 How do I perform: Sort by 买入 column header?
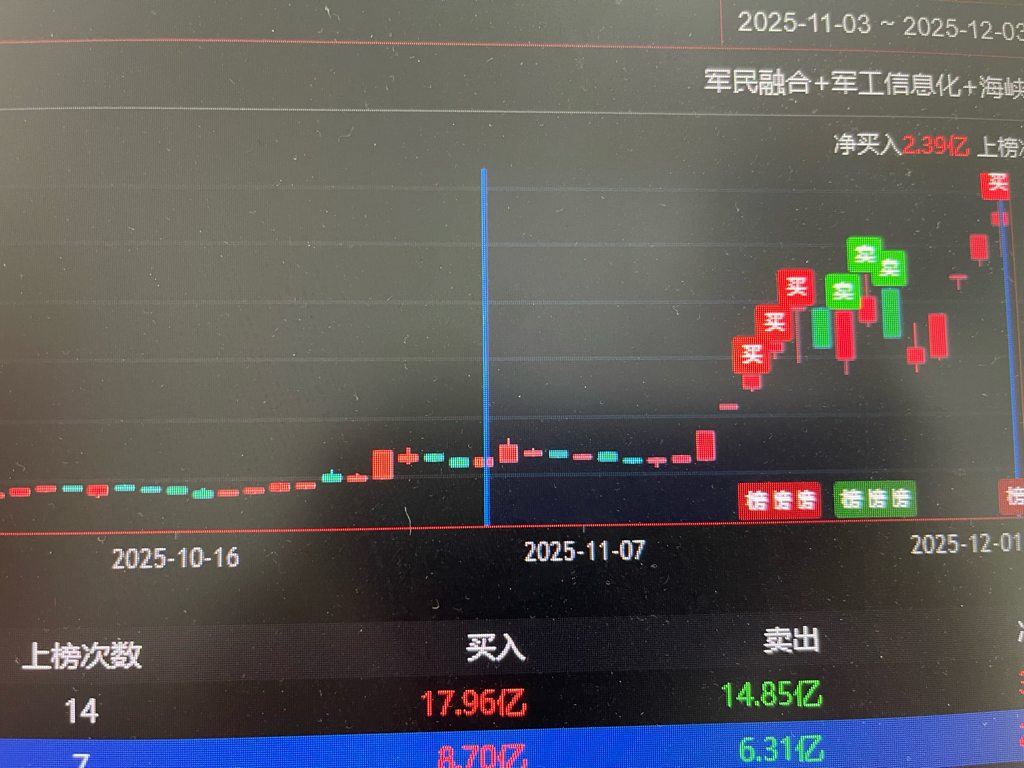point(496,648)
